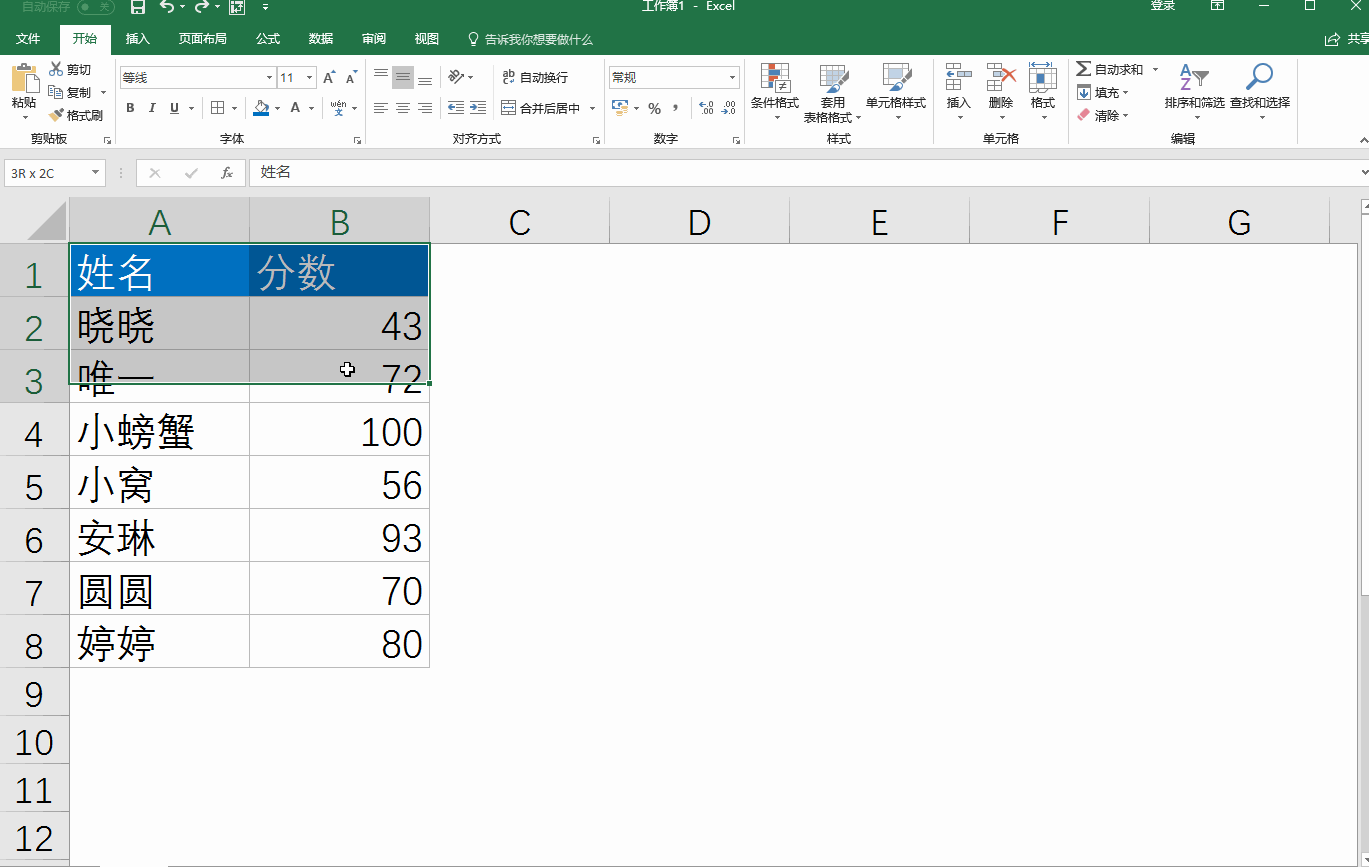Decrease decimal places
1369x867 pixels.
729,108
